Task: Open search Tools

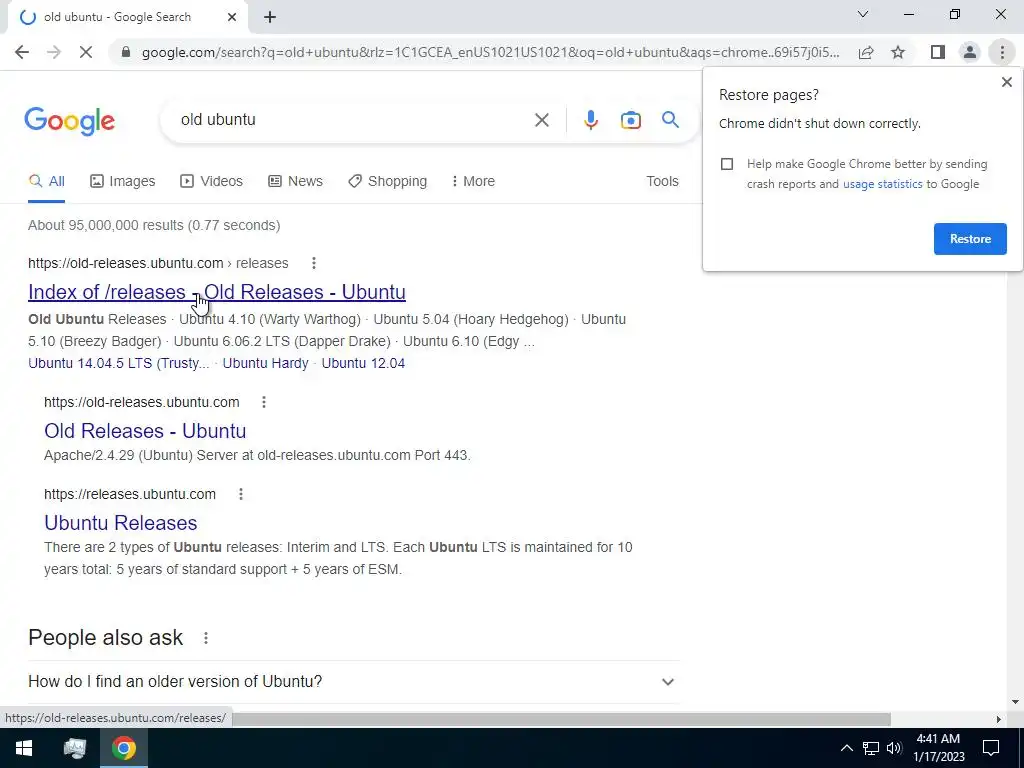Action: click(x=662, y=181)
